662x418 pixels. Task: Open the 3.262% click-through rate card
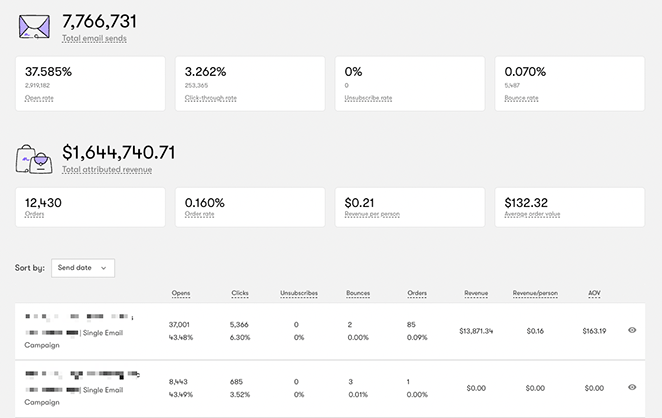(x=250, y=83)
